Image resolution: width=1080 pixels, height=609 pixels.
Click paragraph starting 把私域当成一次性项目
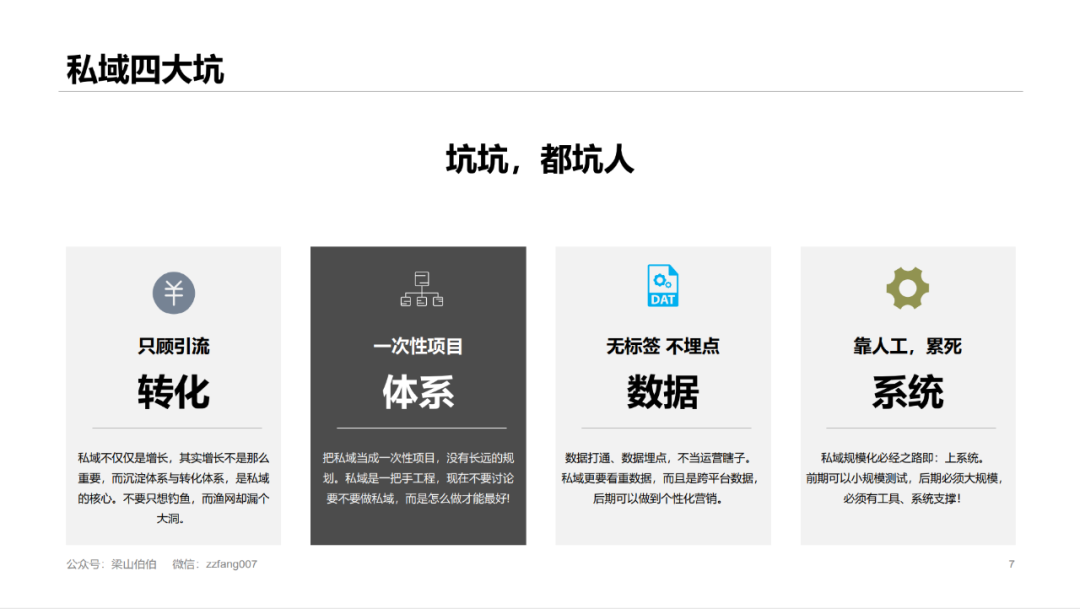click(x=418, y=478)
